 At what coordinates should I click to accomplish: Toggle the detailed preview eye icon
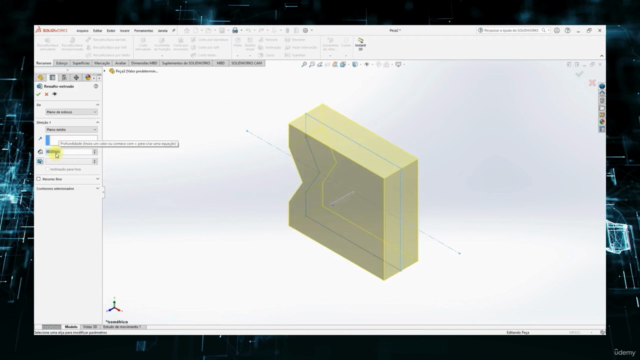pyautogui.click(x=54, y=94)
